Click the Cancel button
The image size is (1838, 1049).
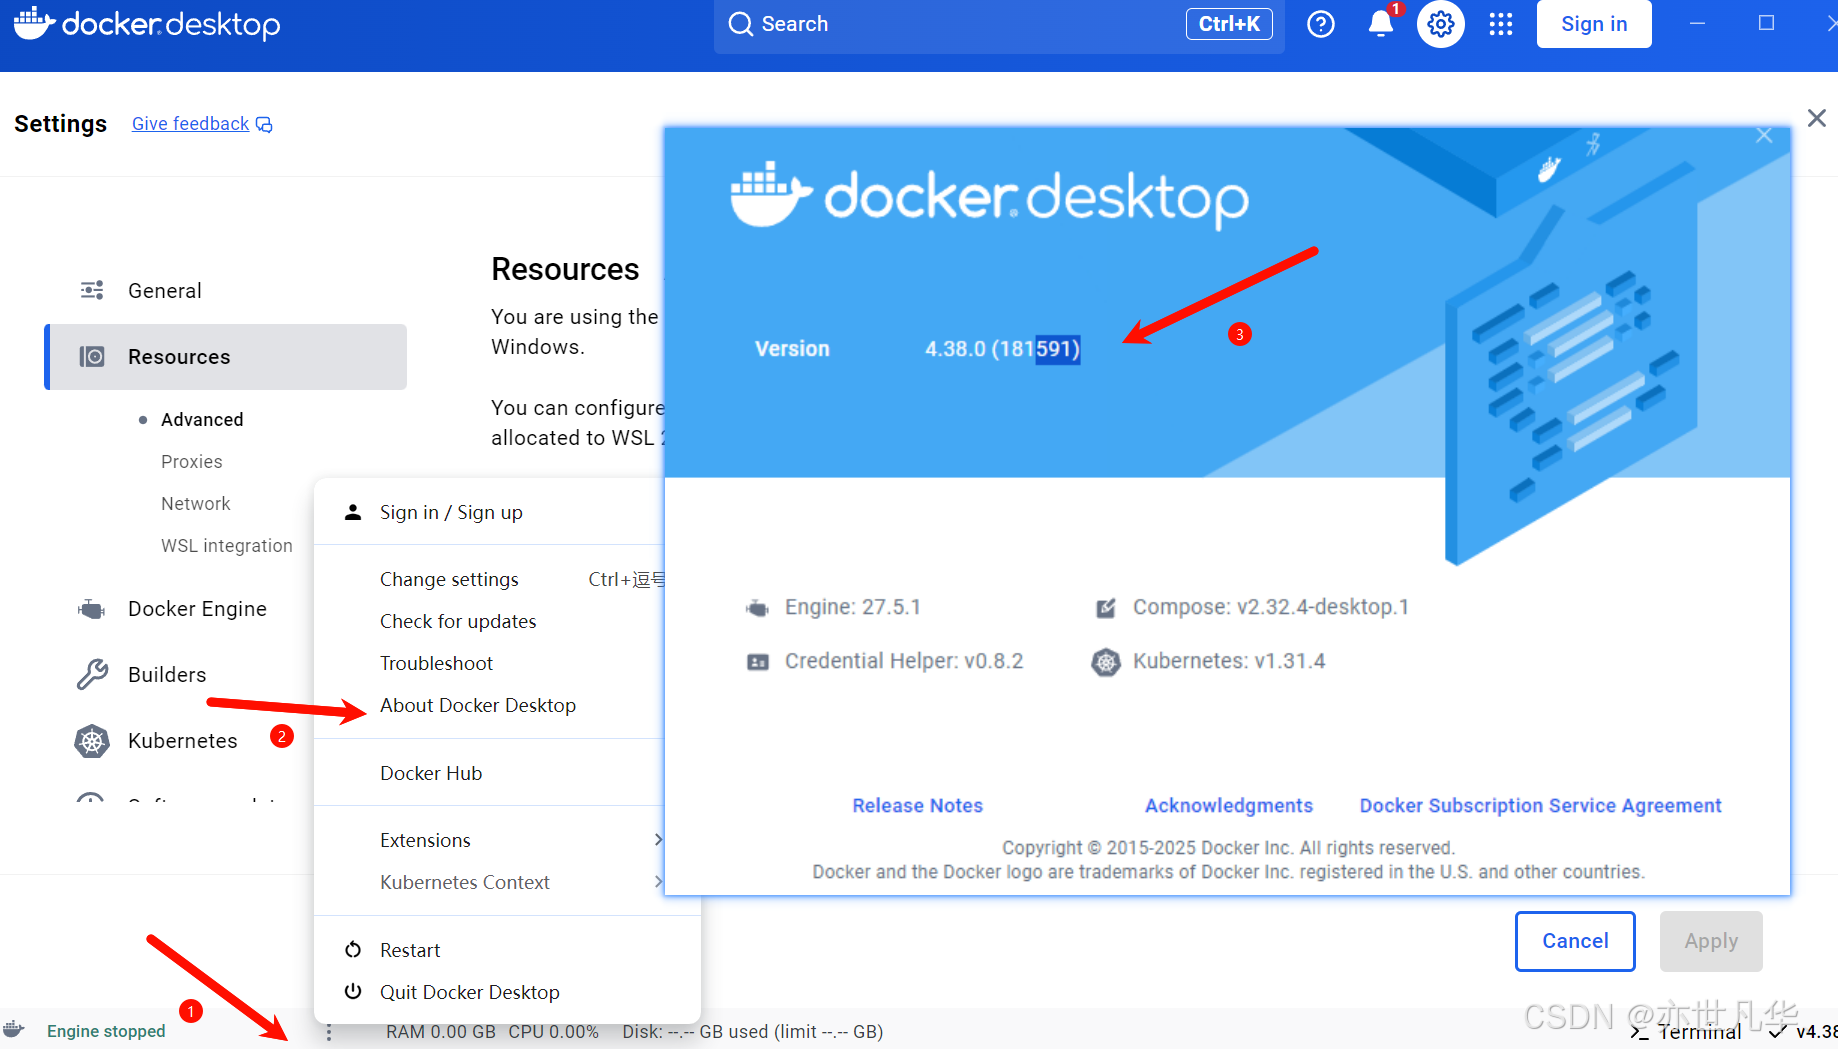click(x=1575, y=941)
